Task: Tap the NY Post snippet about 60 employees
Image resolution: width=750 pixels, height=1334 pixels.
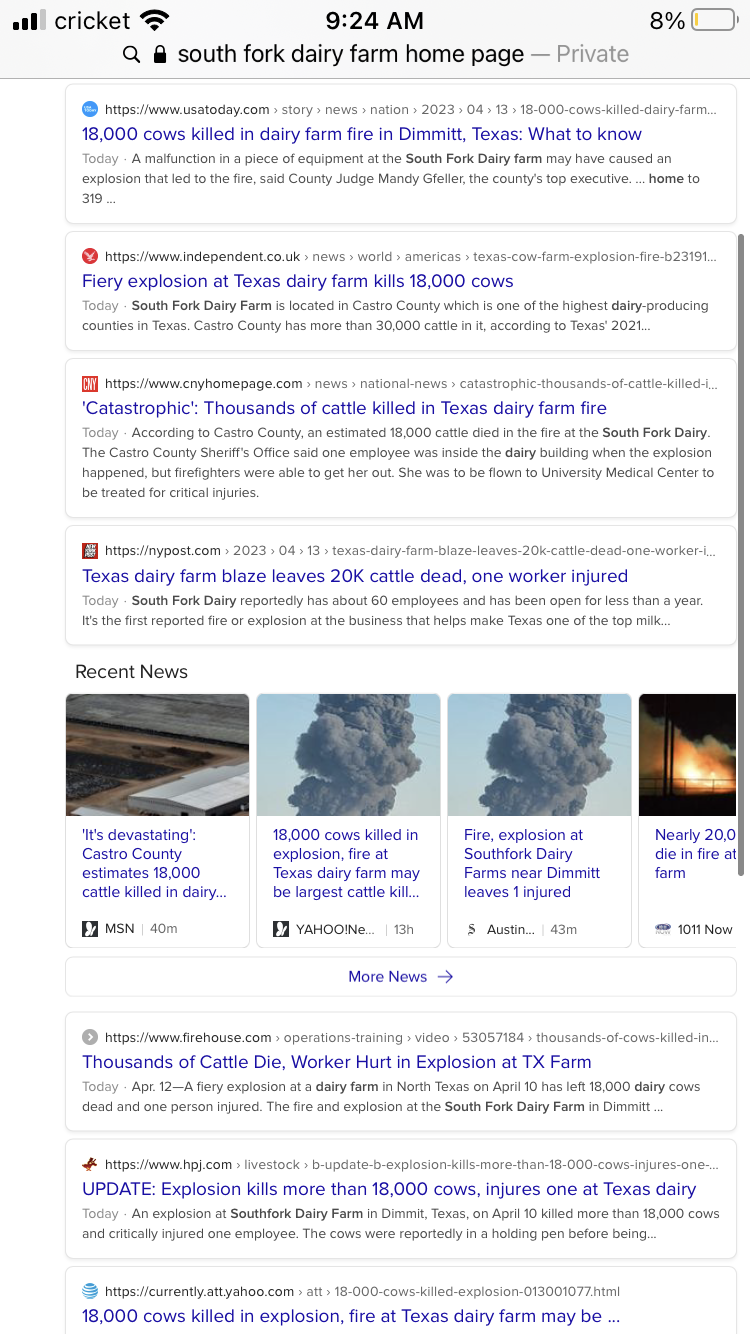Action: click(392, 610)
